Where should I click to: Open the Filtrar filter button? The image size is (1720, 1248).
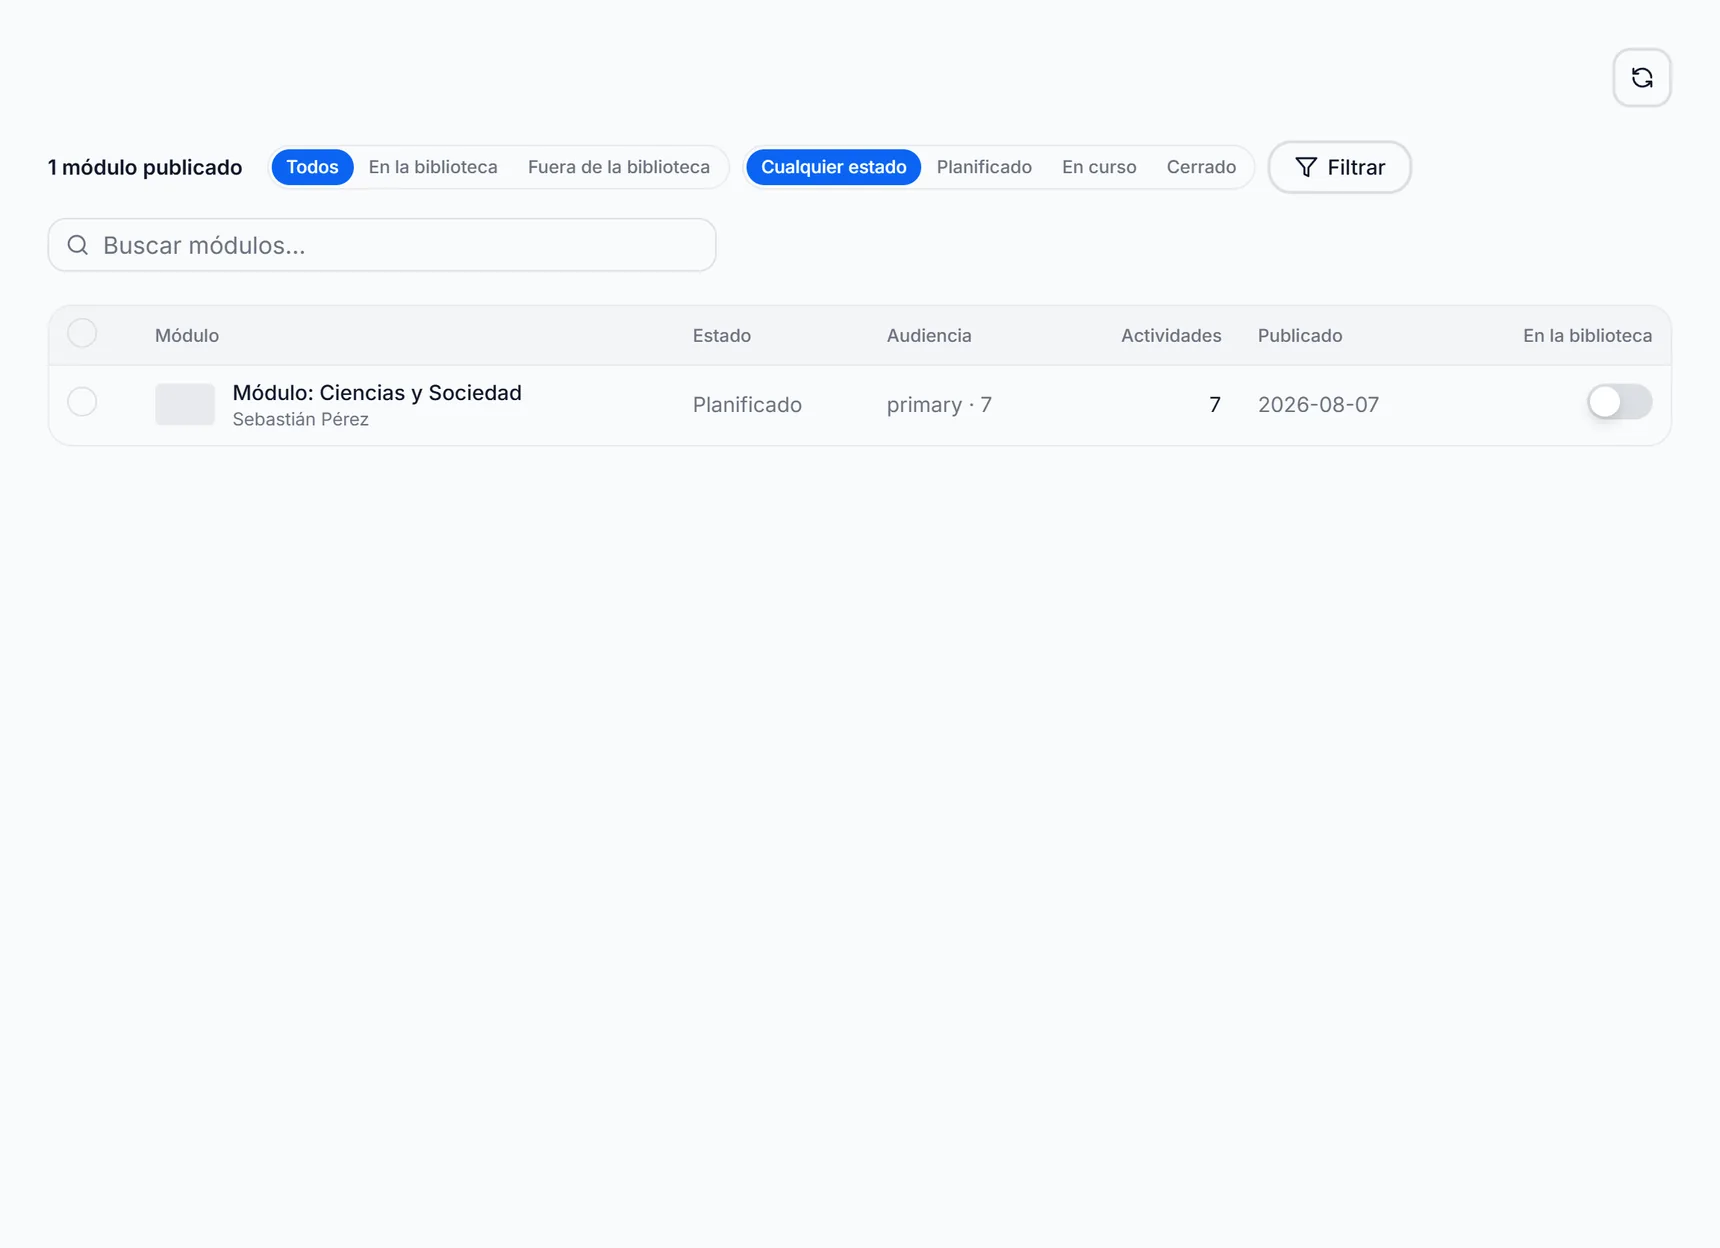(1339, 167)
